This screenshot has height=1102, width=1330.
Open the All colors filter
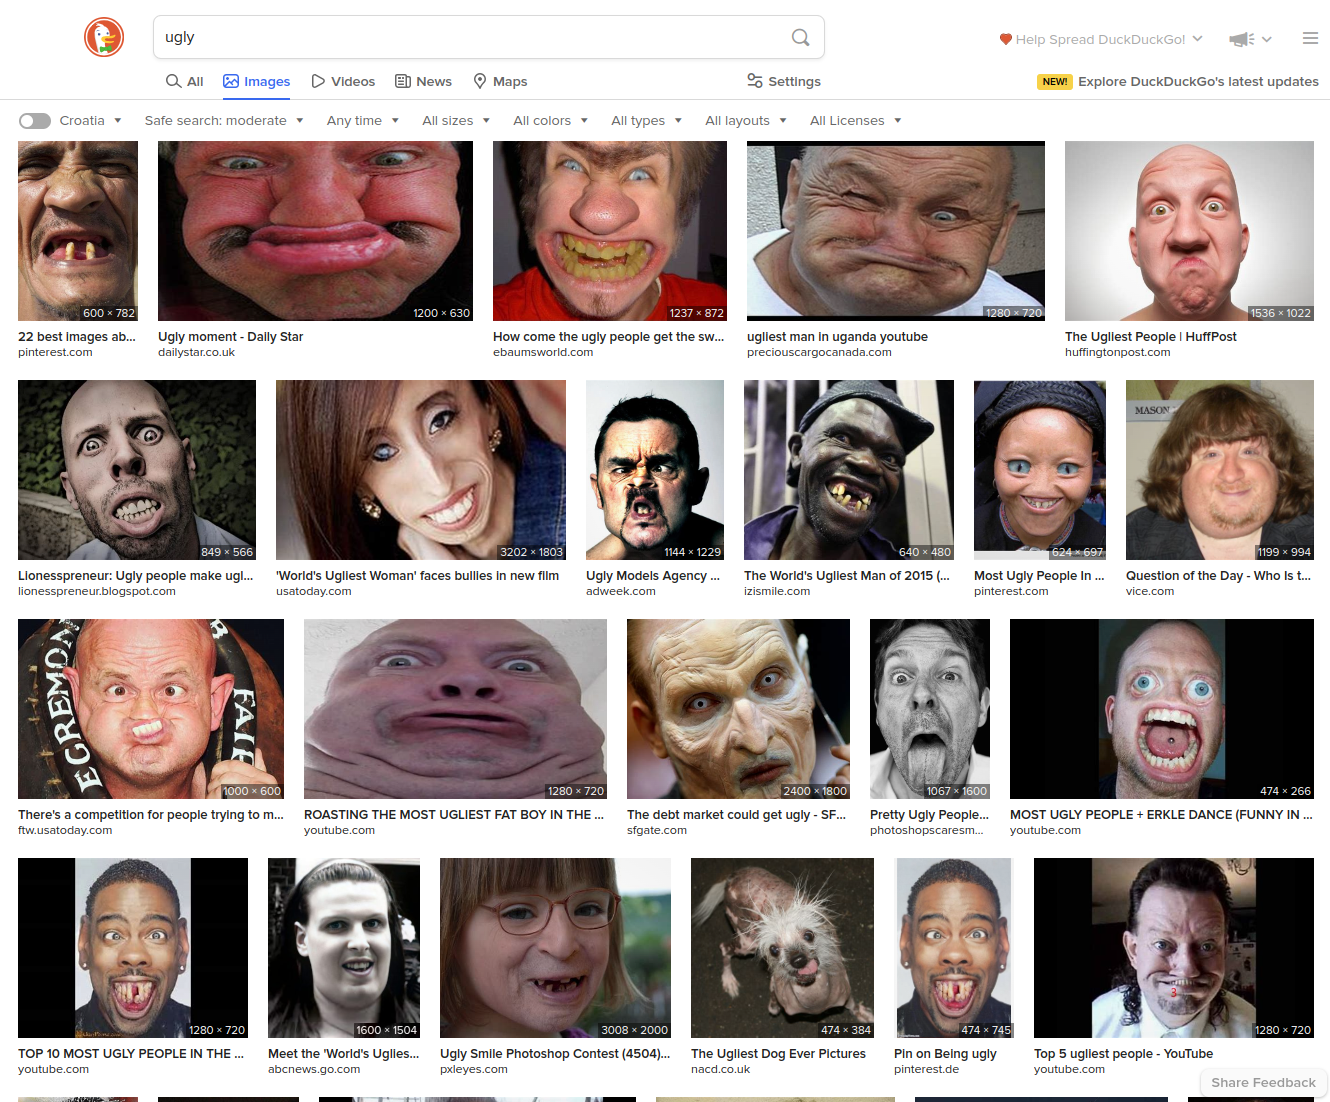(x=551, y=121)
